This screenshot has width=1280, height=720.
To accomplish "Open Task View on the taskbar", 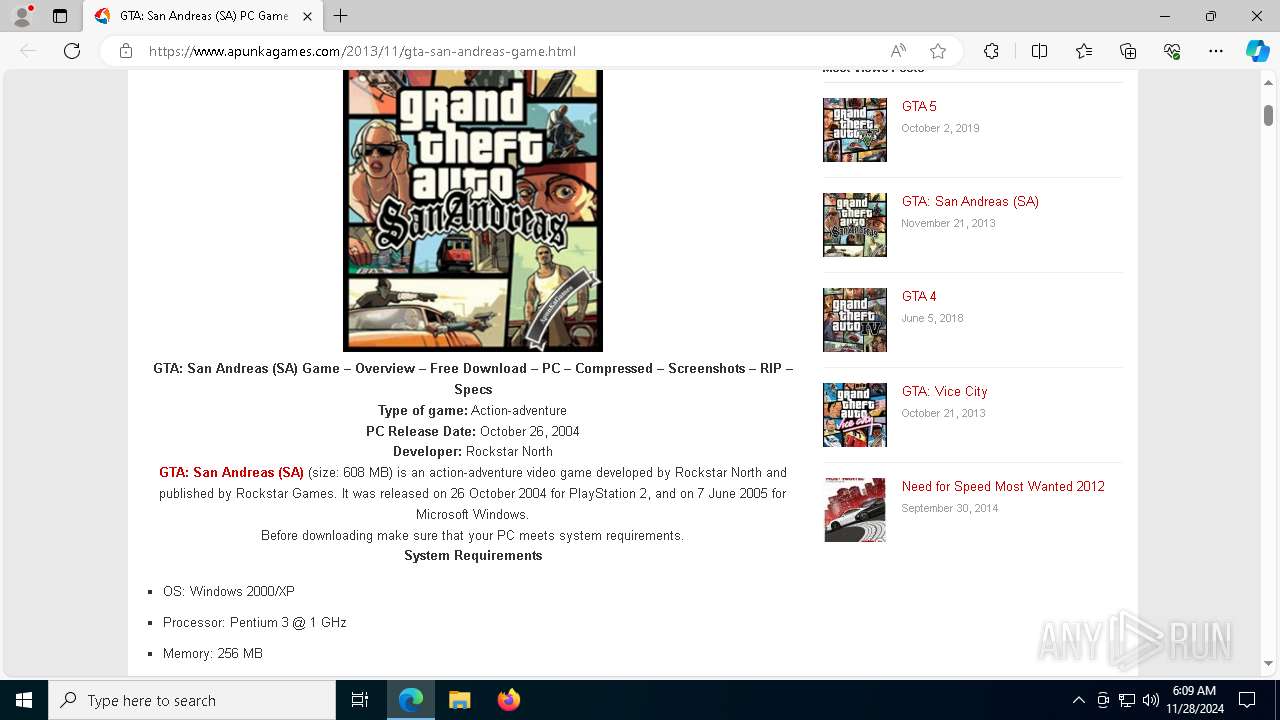I will [360, 700].
